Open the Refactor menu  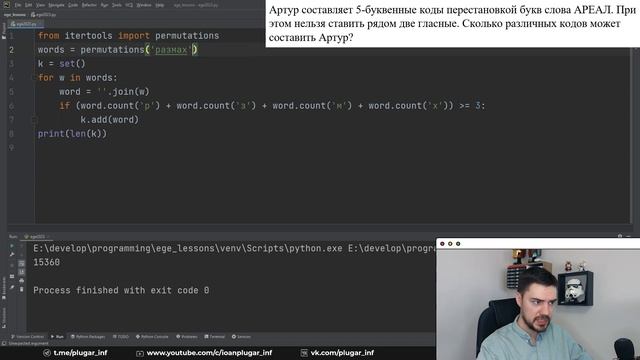coord(89,5)
